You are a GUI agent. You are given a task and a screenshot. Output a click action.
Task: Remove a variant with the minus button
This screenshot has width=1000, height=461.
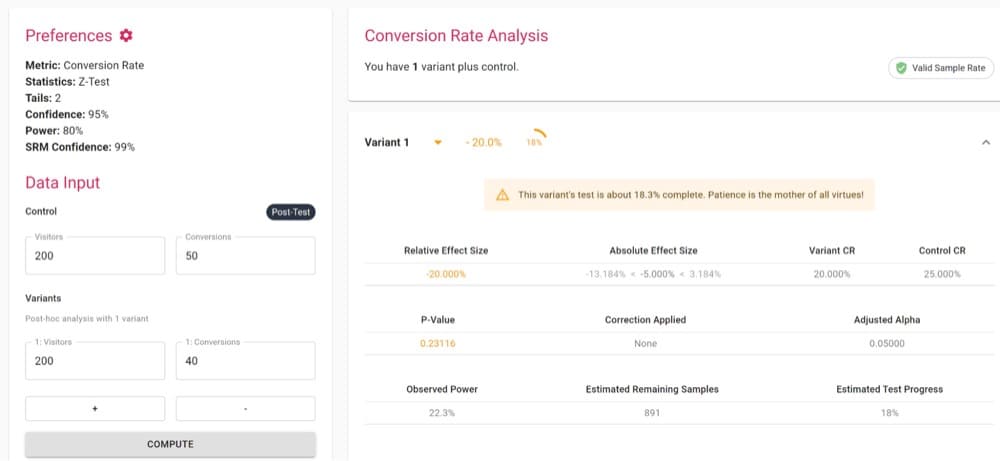tap(246, 409)
